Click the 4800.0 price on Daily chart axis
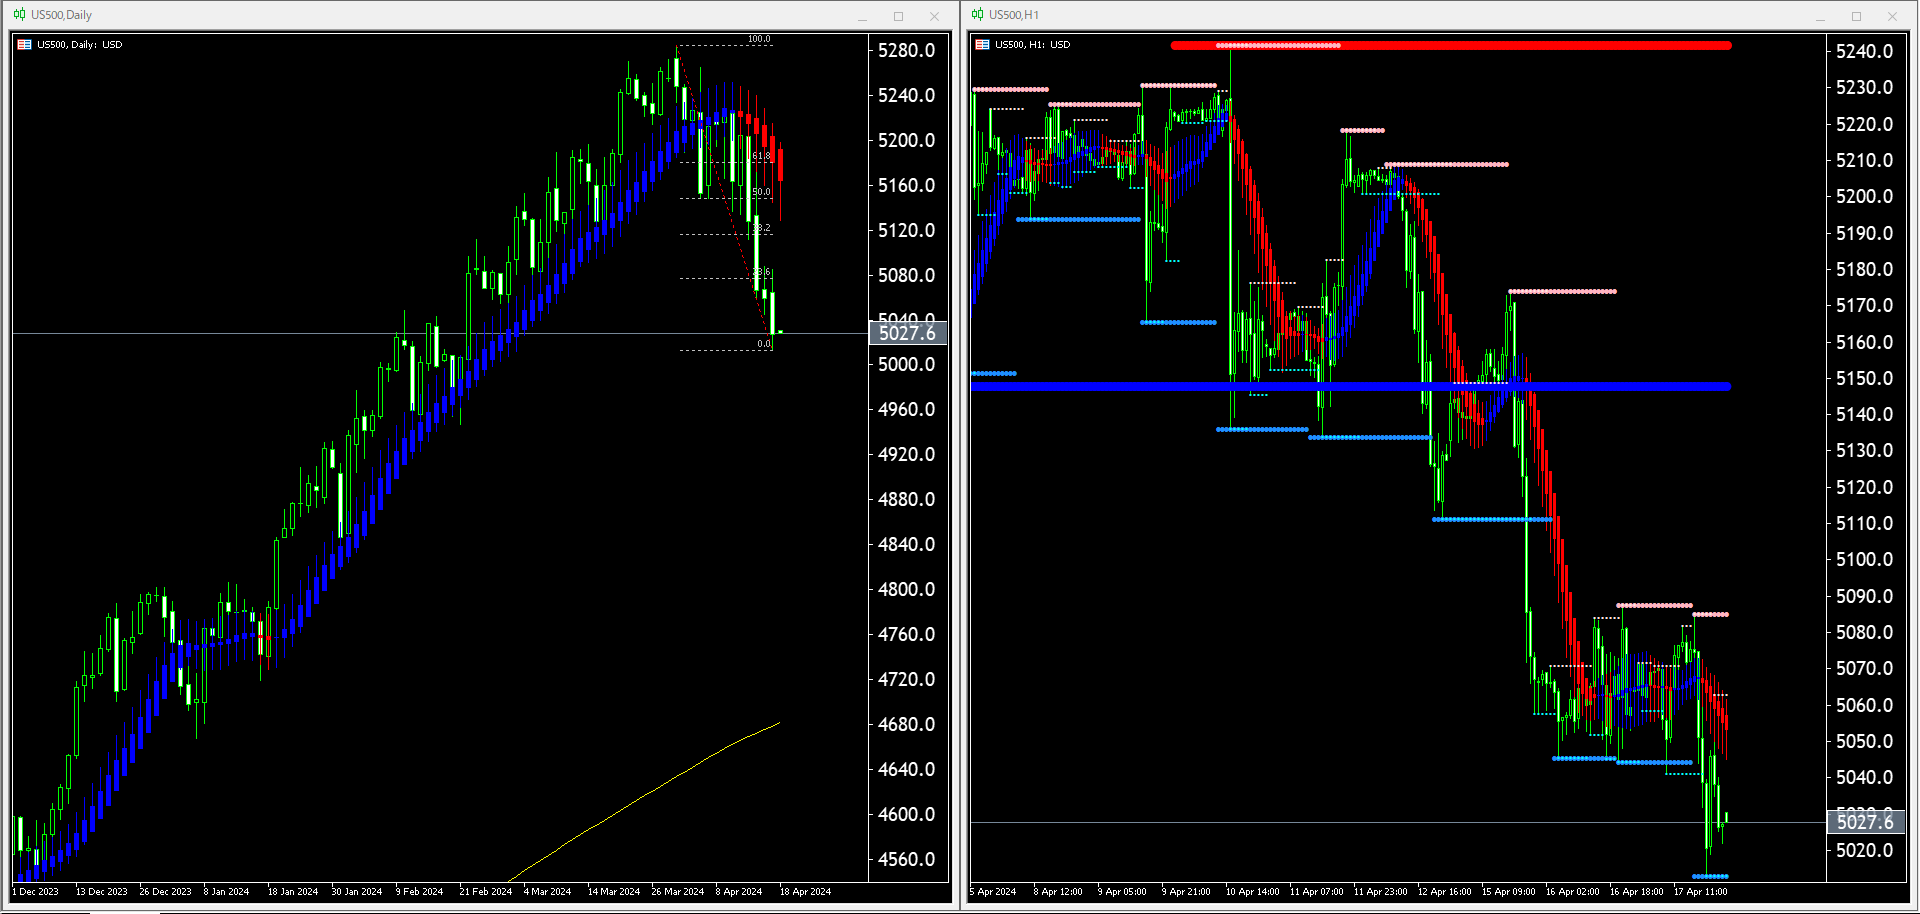The height and width of the screenshot is (914, 1920). [906, 590]
